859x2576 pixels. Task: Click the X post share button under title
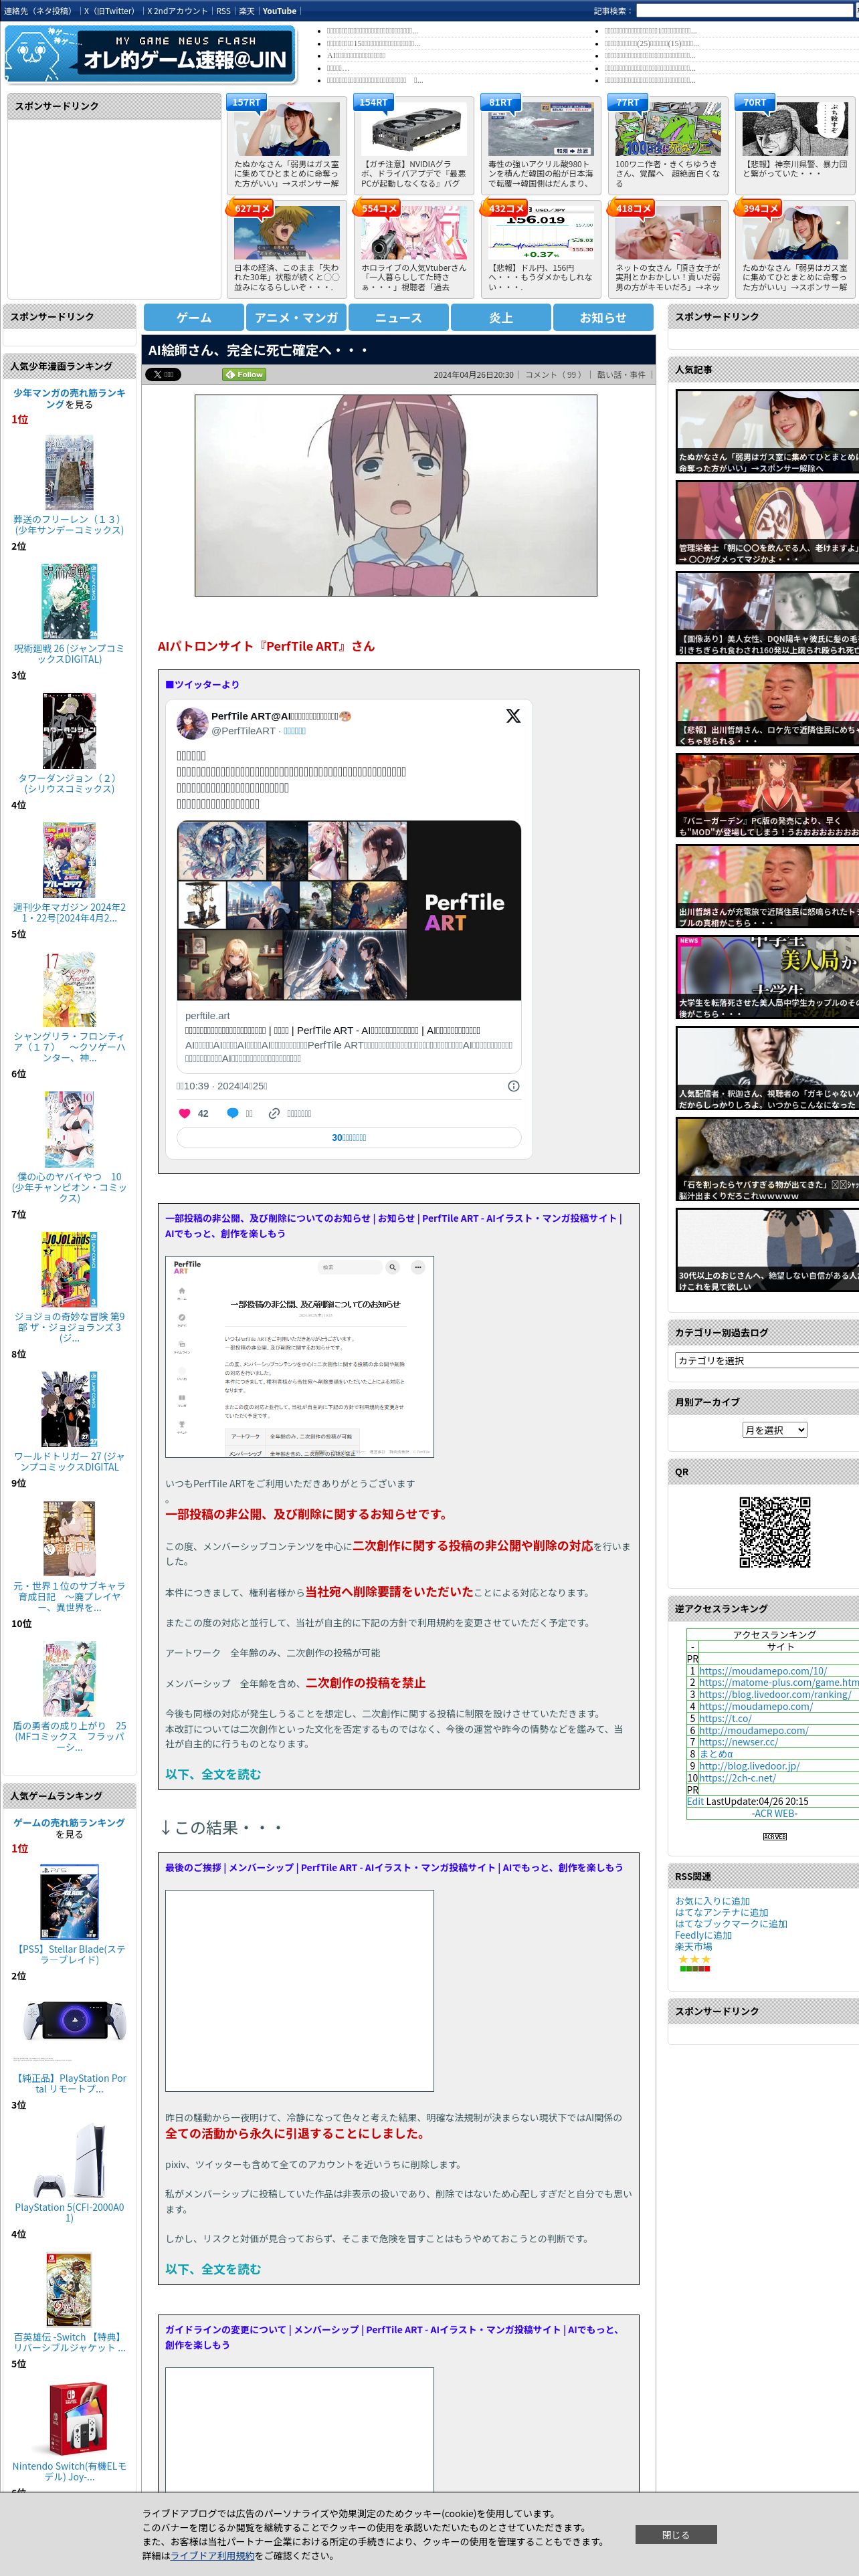point(163,375)
